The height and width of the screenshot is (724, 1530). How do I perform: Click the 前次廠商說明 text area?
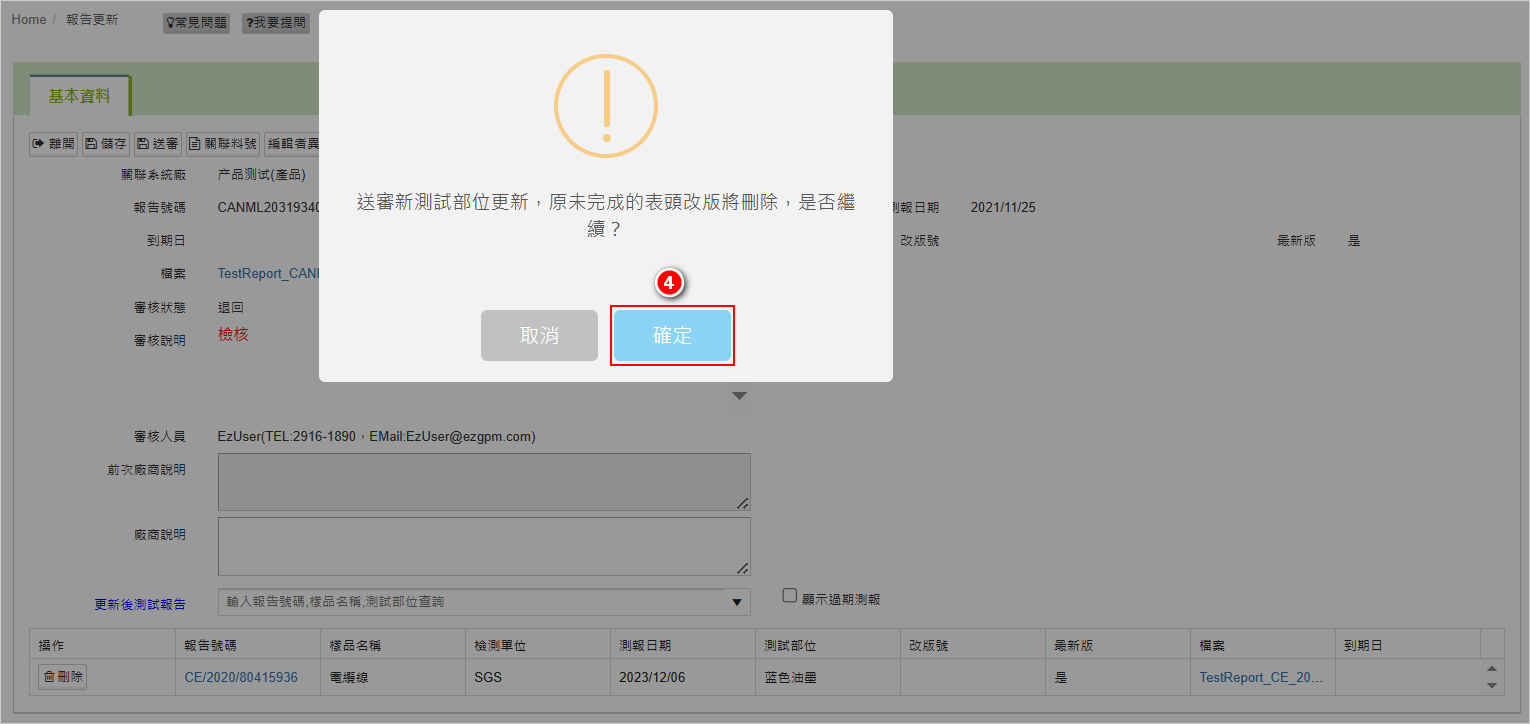click(x=484, y=482)
